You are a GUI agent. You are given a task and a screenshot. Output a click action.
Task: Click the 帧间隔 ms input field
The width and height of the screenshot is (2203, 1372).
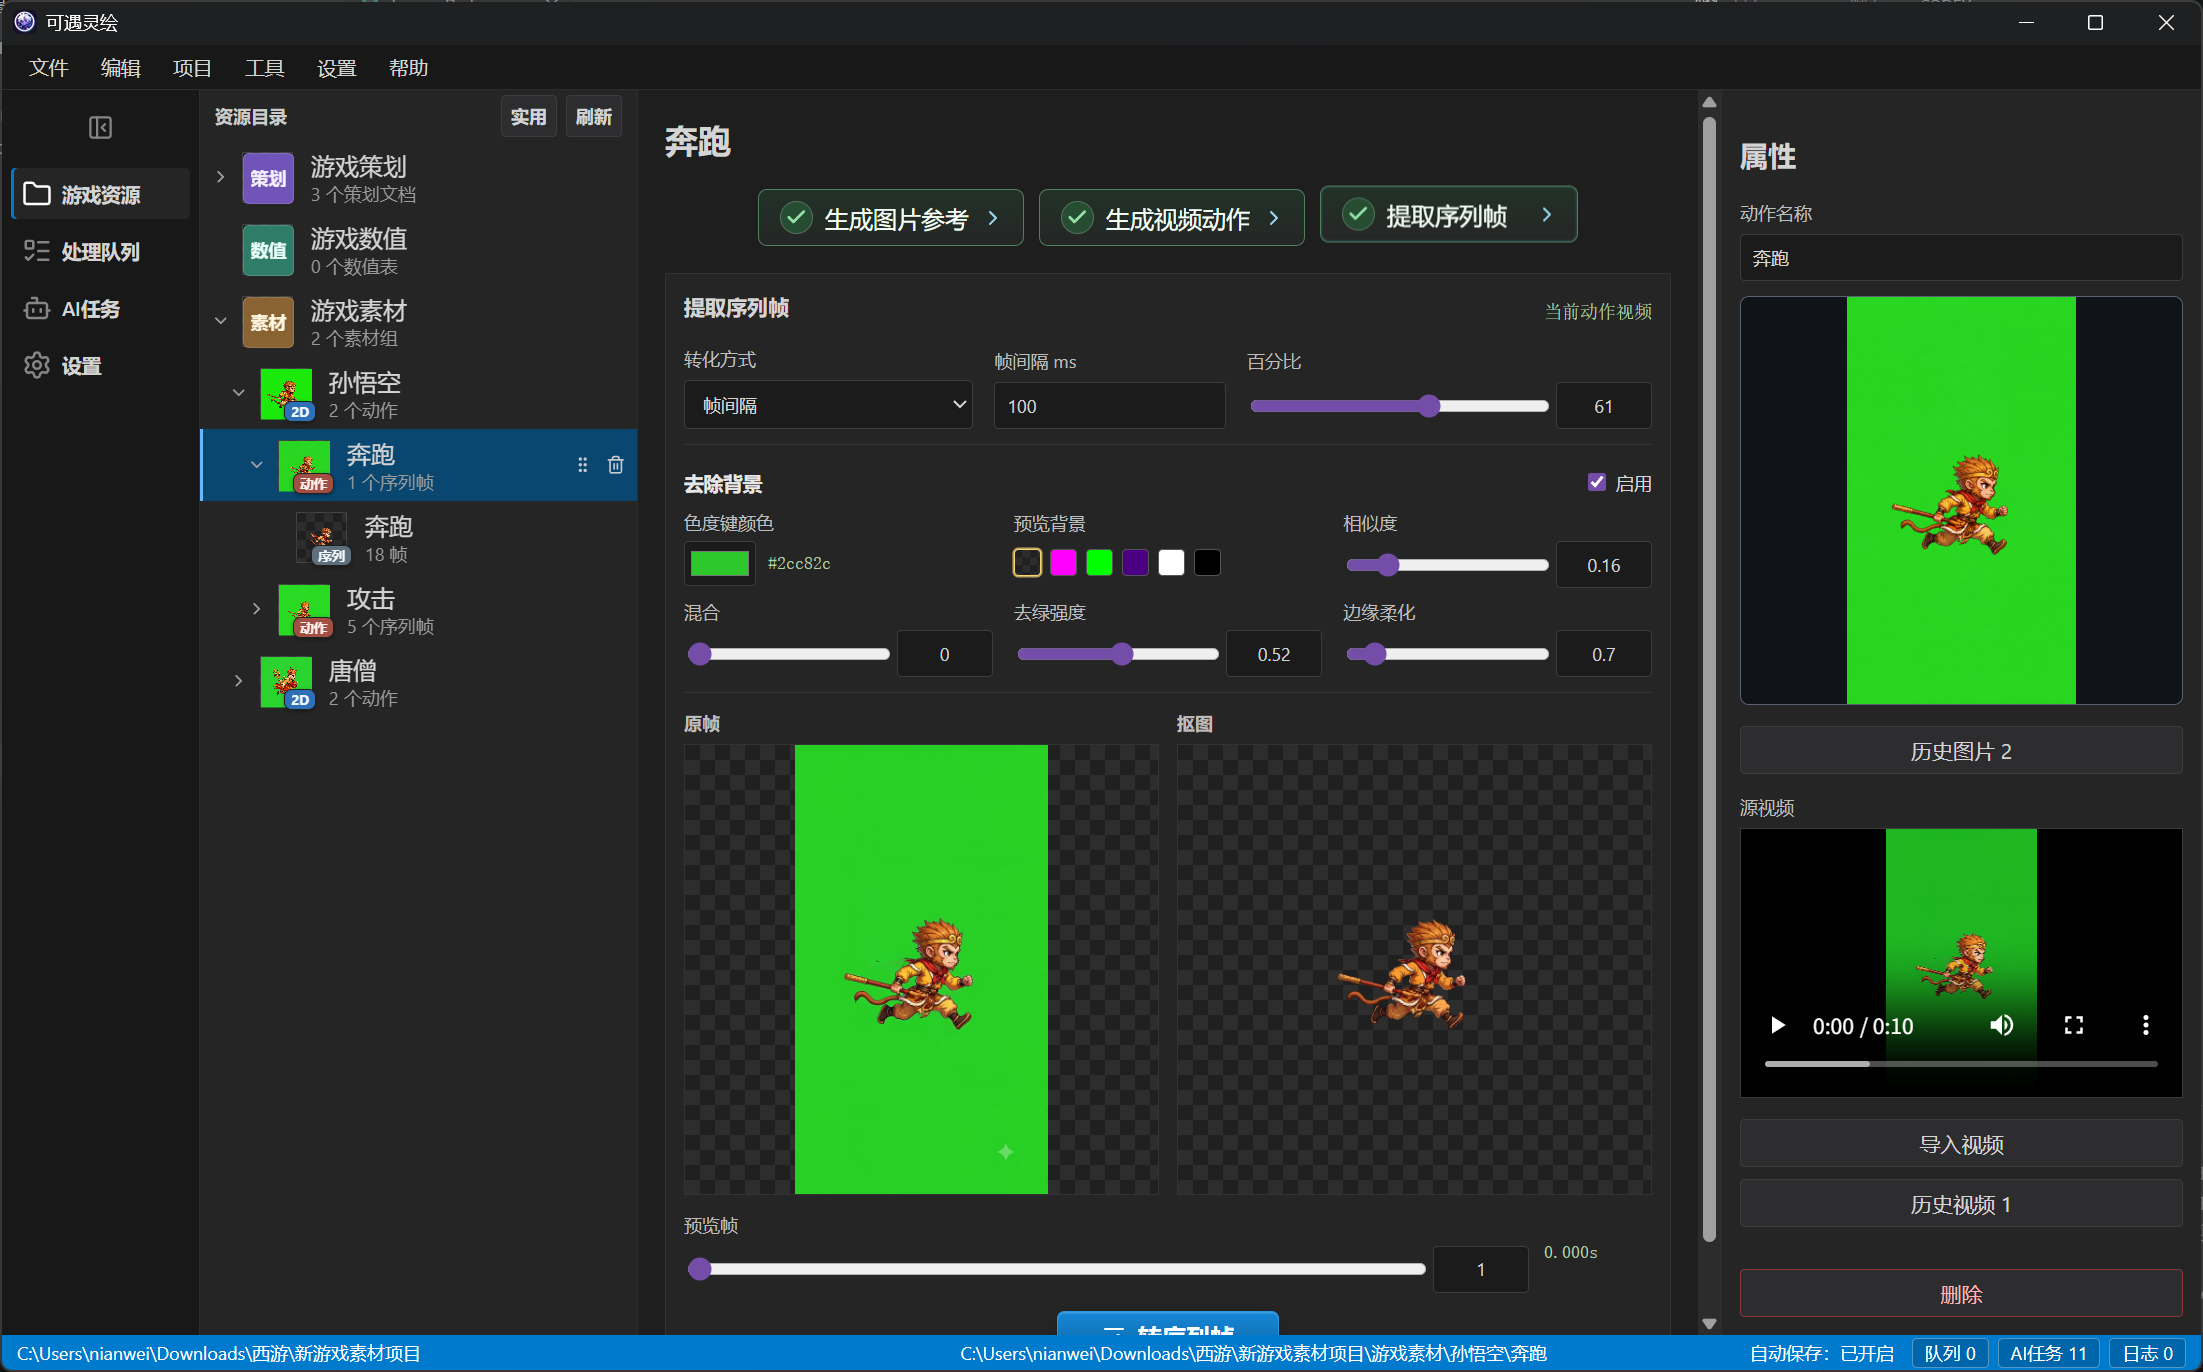click(x=1109, y=405)
